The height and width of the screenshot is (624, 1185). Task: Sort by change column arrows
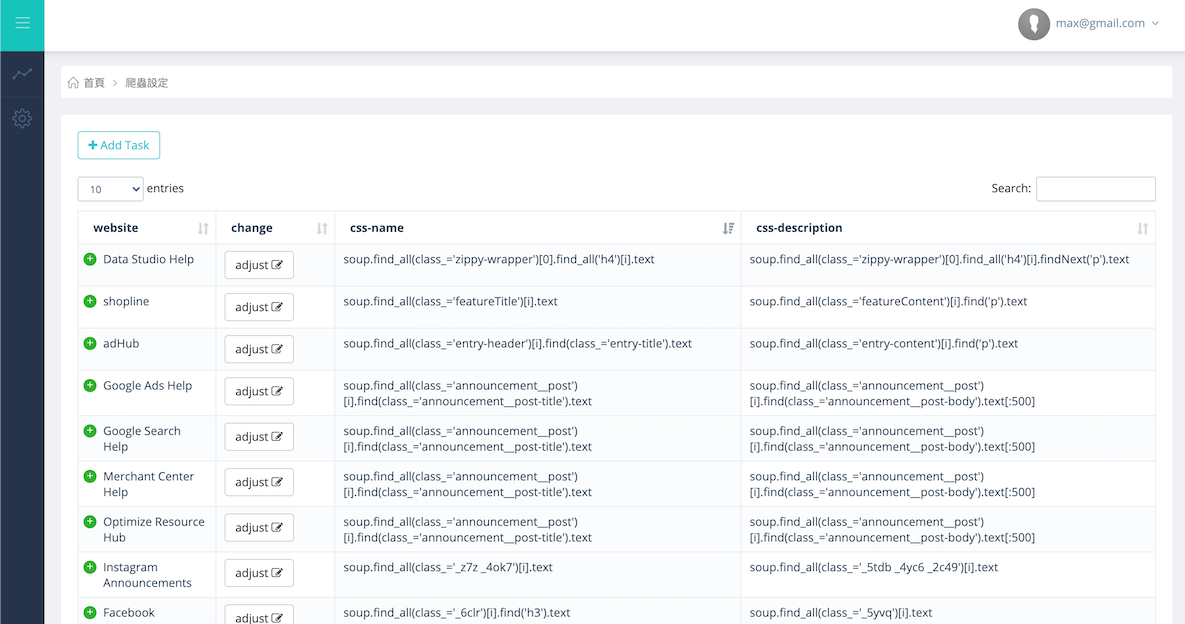click(322, 228)
